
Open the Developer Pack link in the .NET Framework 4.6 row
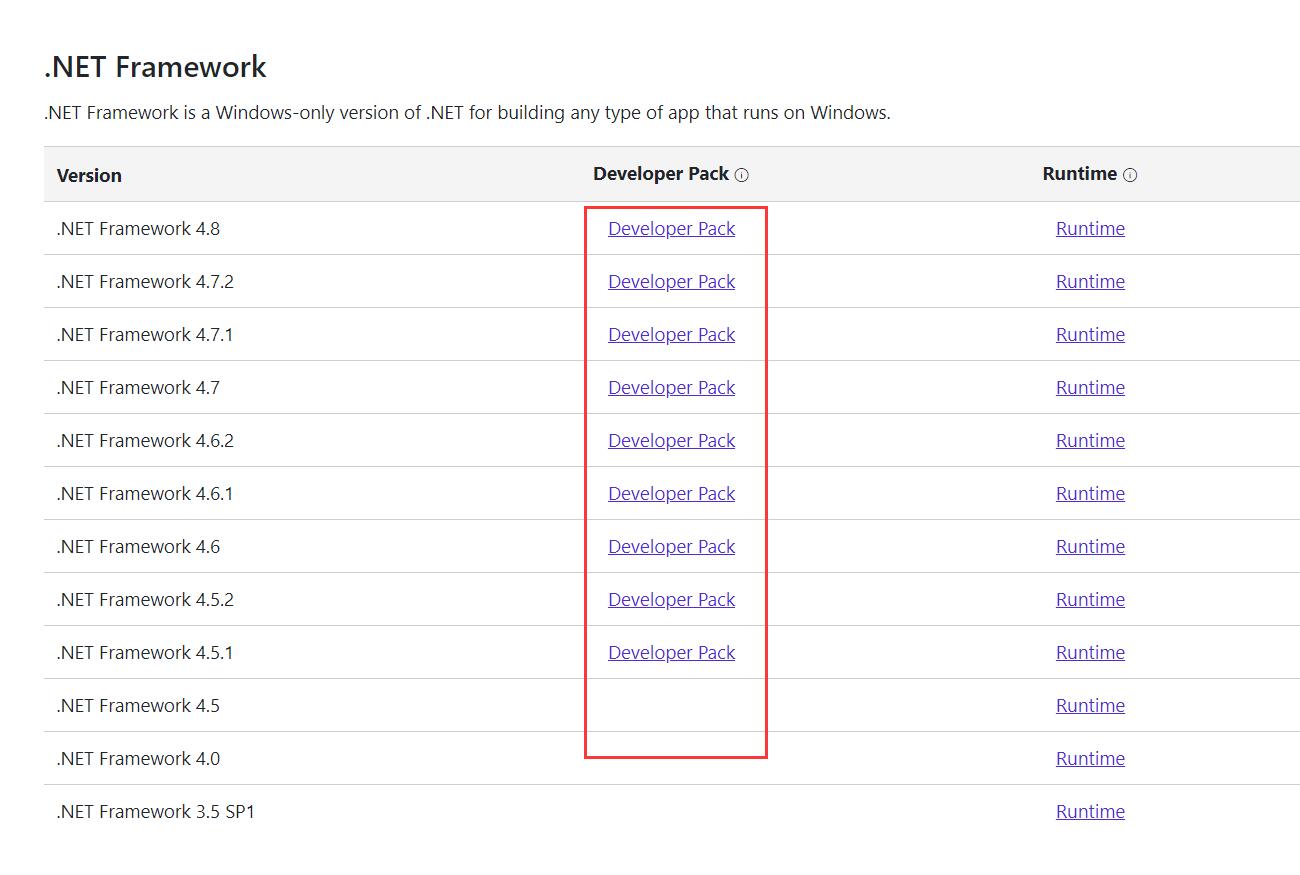click(671, 547)
